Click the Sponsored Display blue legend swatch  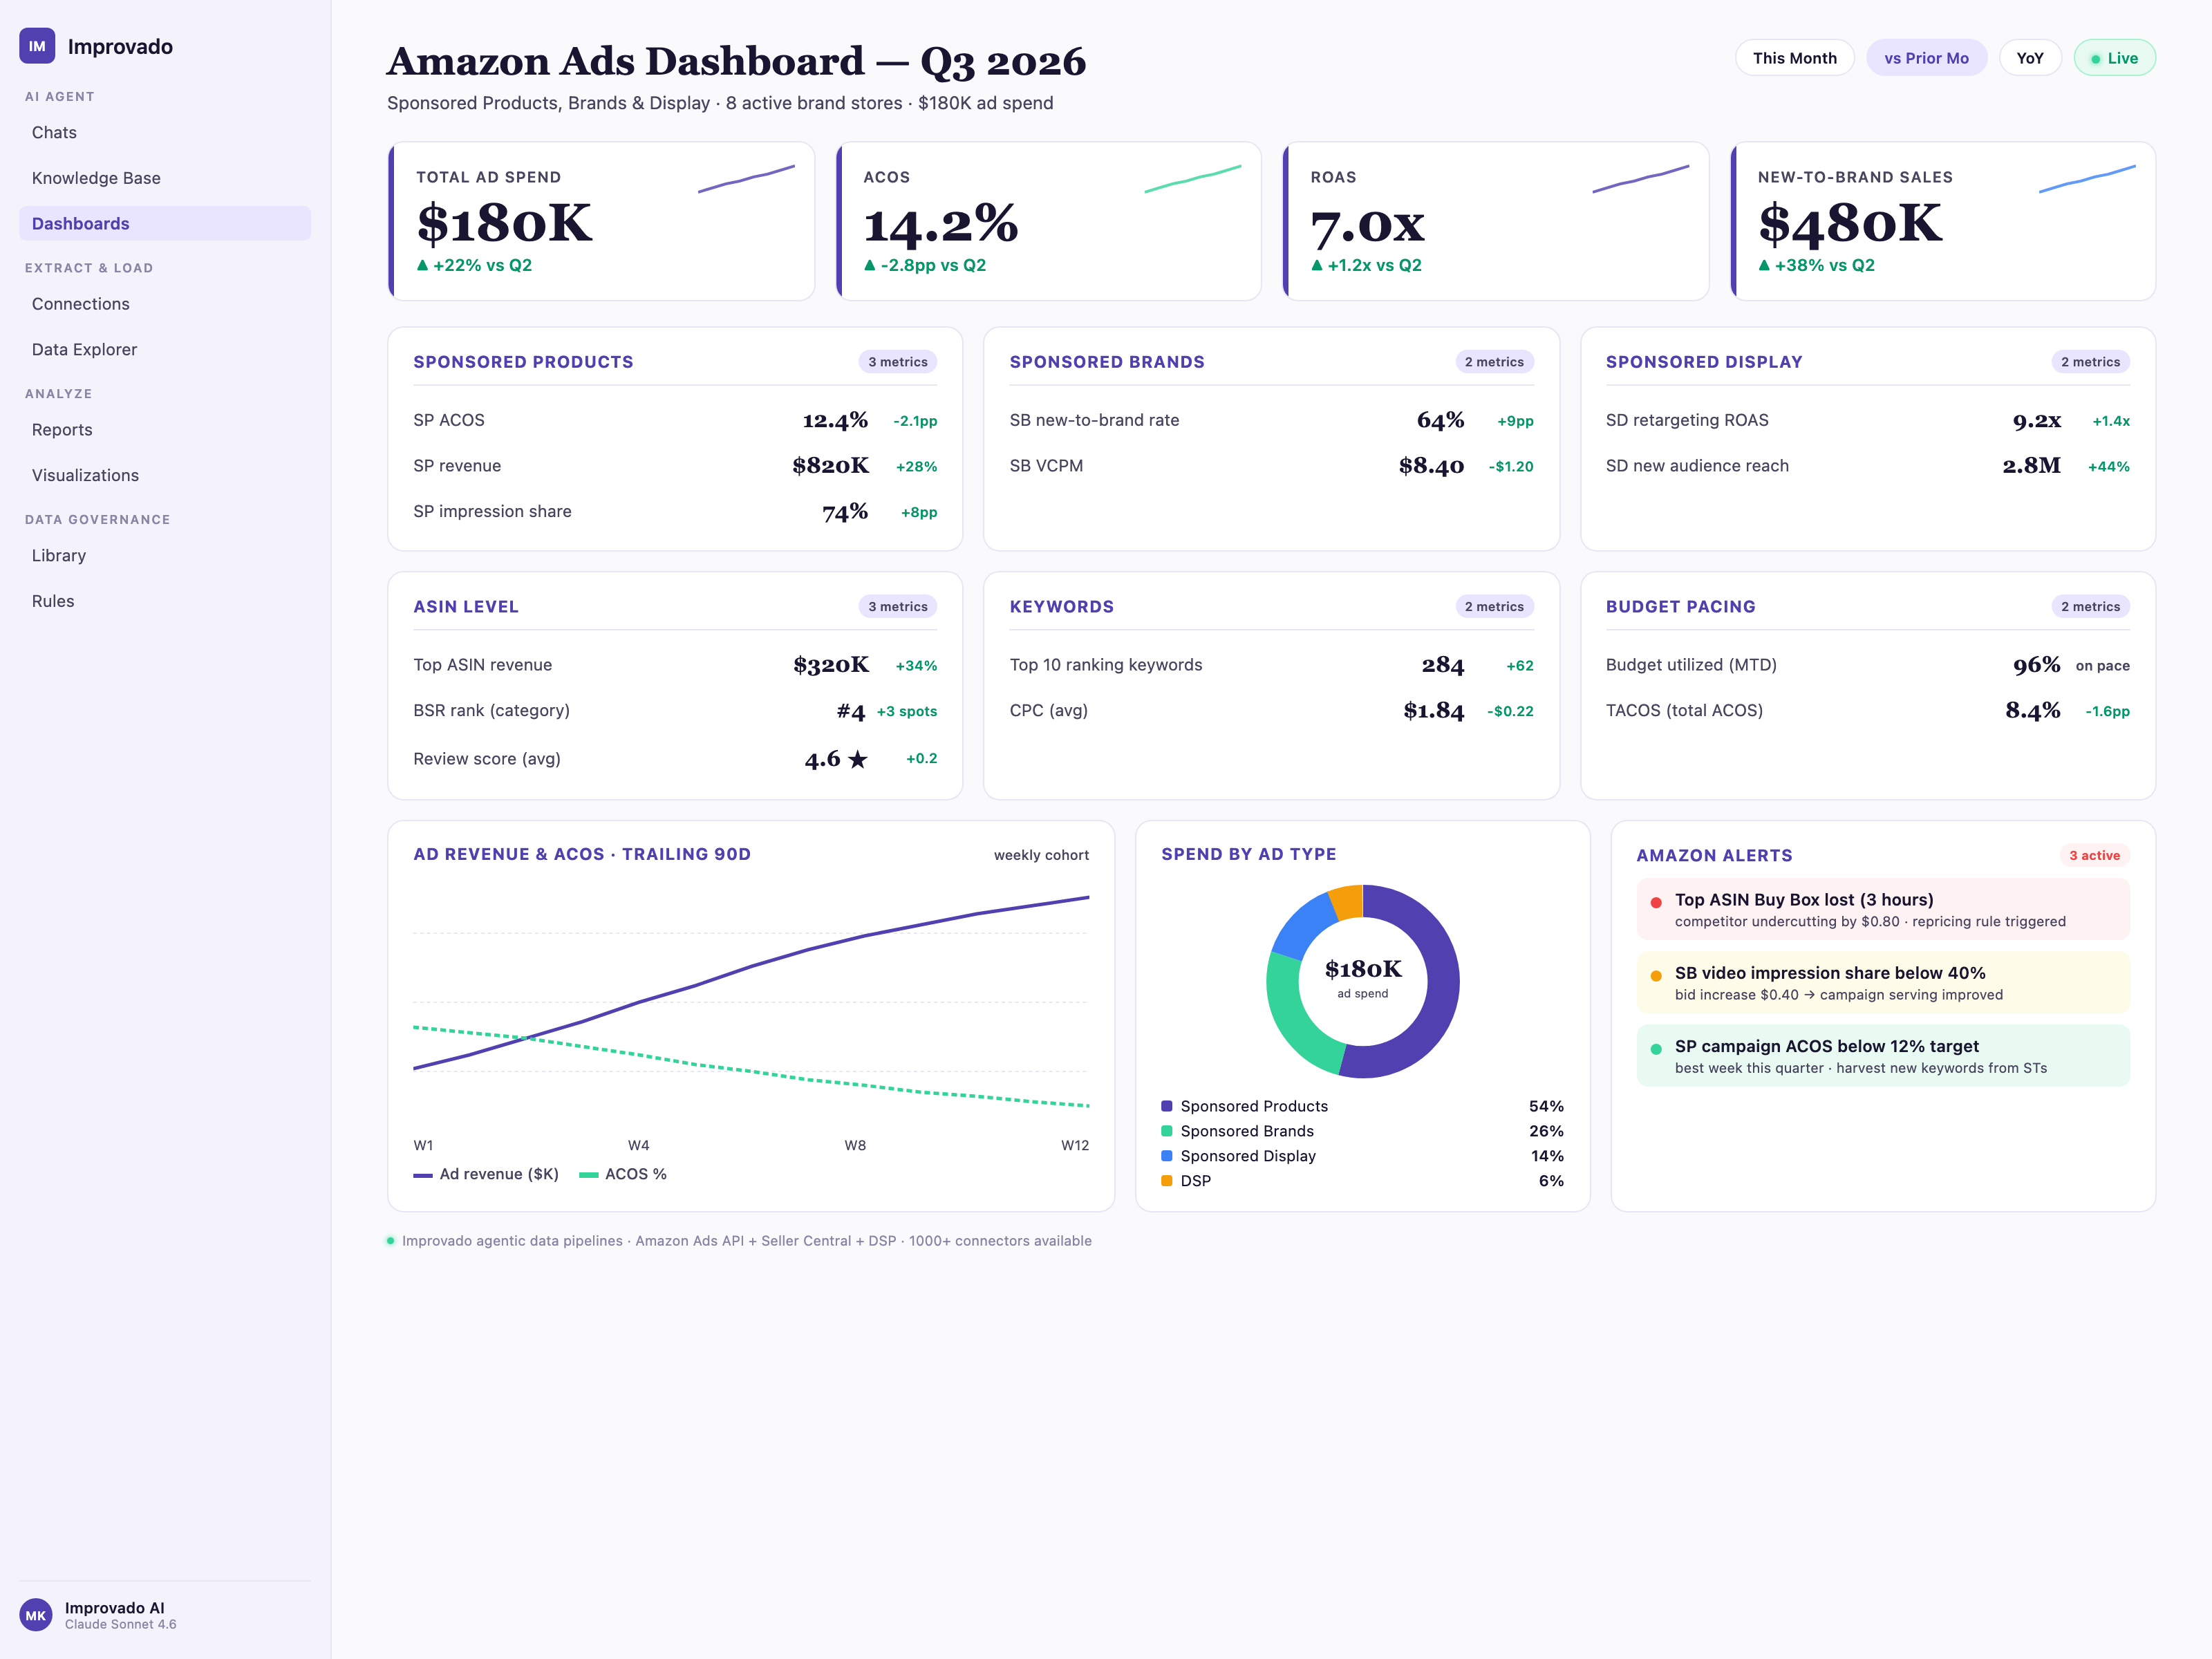point(1166,1156)
